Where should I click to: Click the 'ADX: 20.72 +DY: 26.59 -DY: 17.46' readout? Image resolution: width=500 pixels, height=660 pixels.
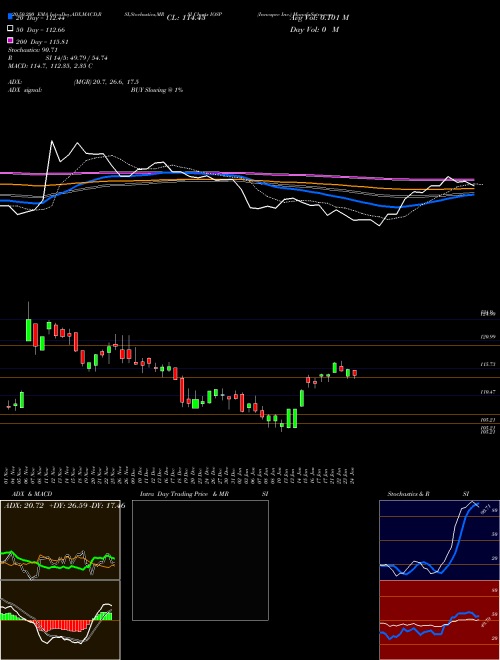64,505
